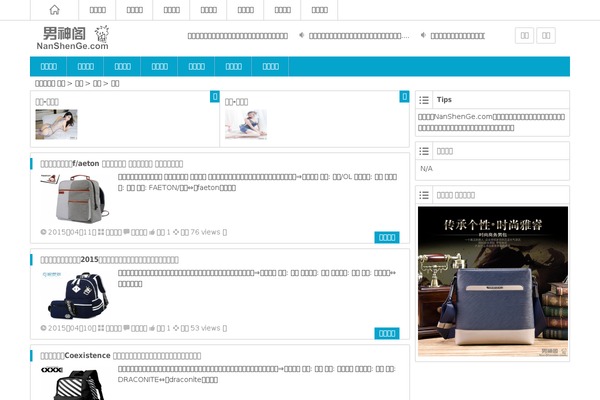Open the NanShenGe.com logo
Viewport: 600px width, 400px height.
(x=73, y=38)
